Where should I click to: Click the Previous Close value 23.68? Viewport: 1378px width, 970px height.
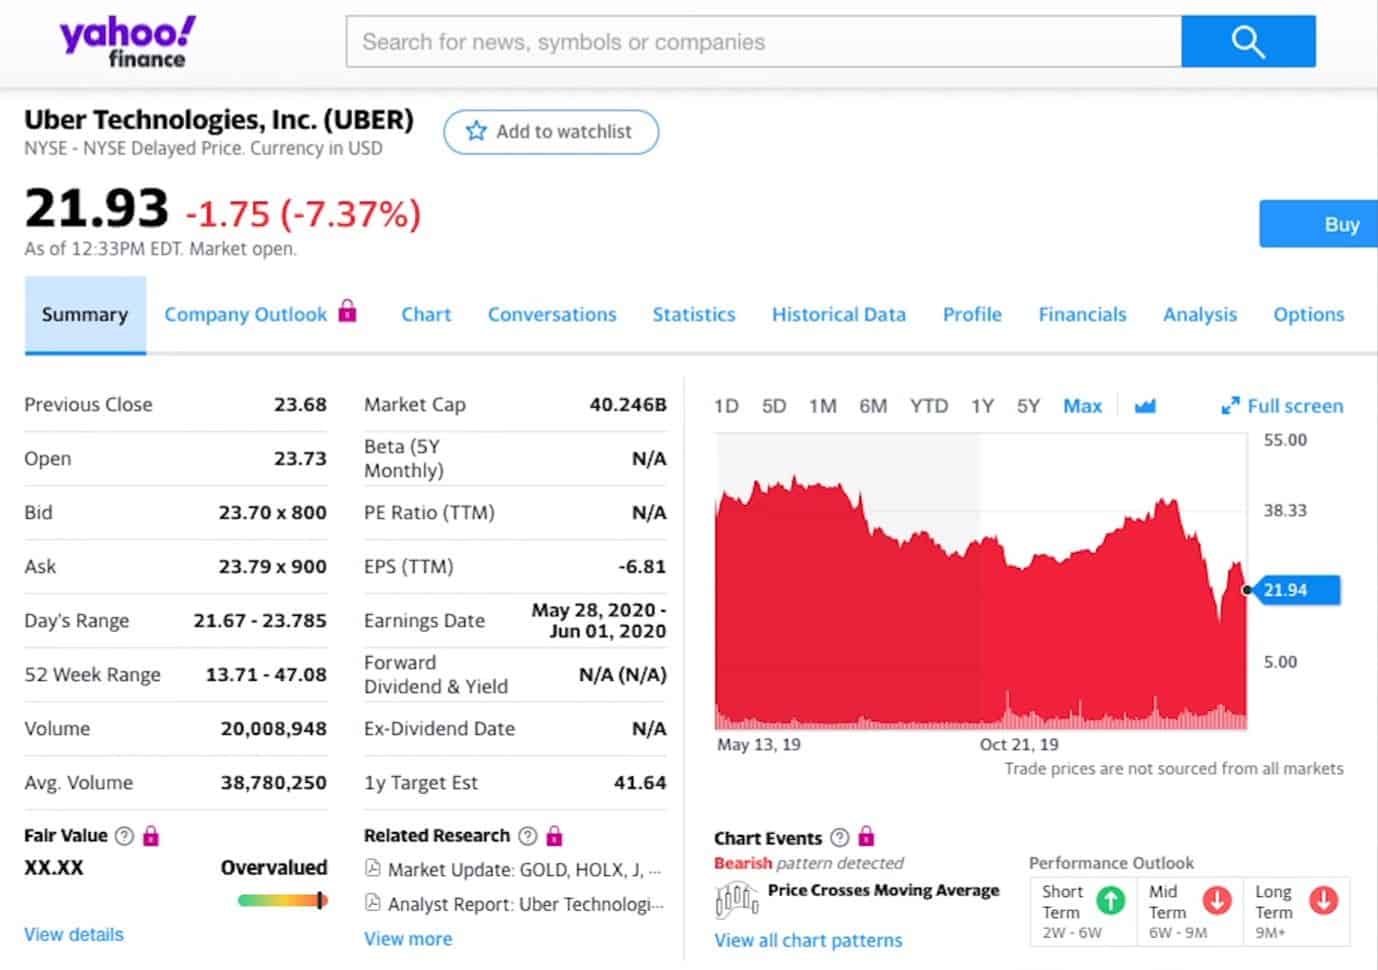[x=300, y=404]
